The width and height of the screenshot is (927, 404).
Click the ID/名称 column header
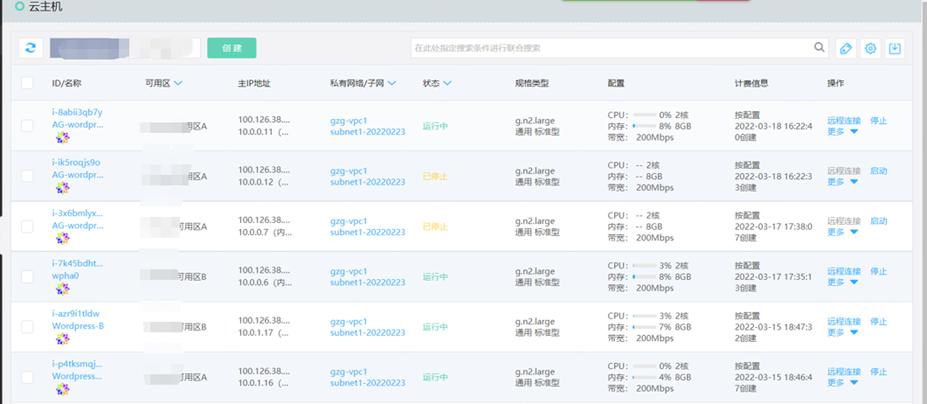click(x=67, y=83)
